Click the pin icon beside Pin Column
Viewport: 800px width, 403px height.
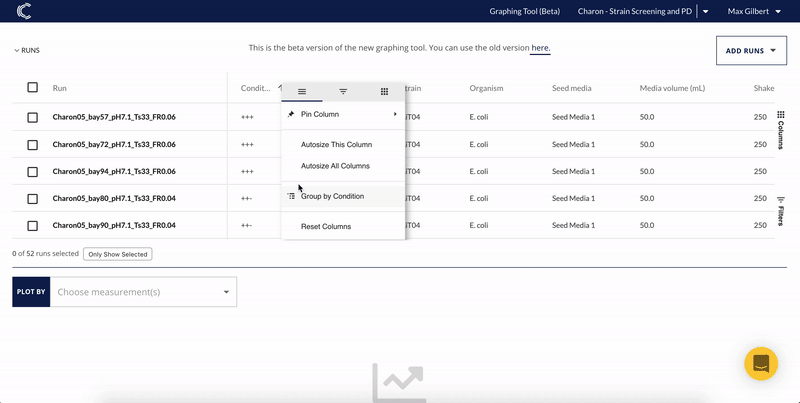(291, 115)
